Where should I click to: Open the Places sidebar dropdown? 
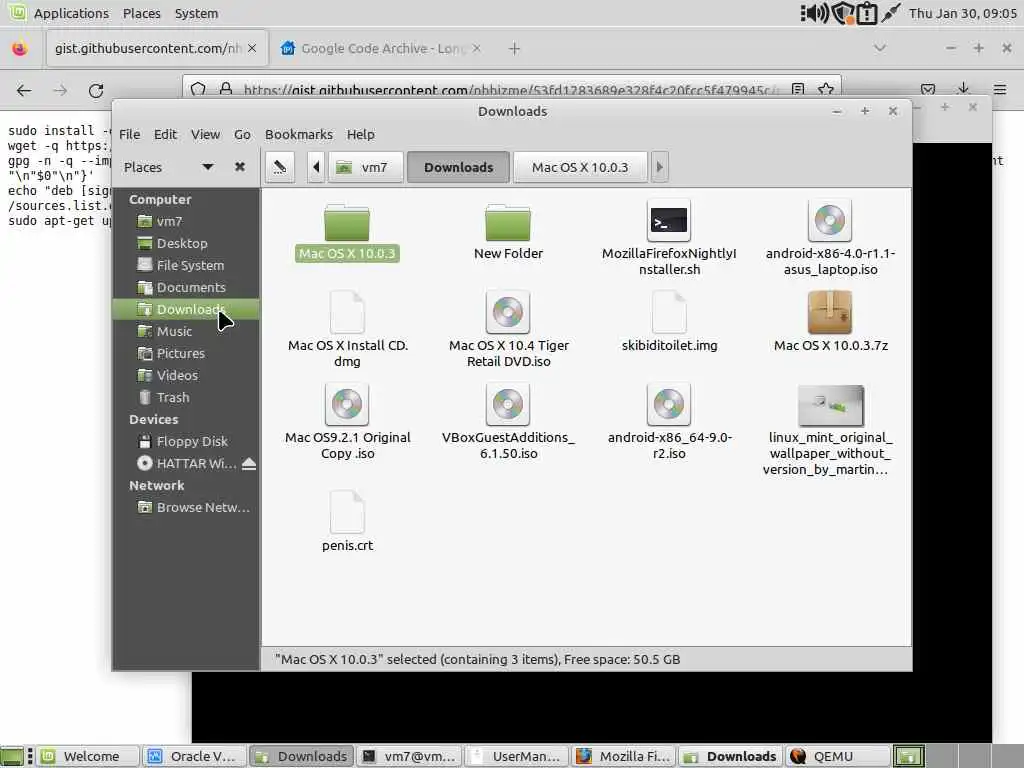(208, 167)
